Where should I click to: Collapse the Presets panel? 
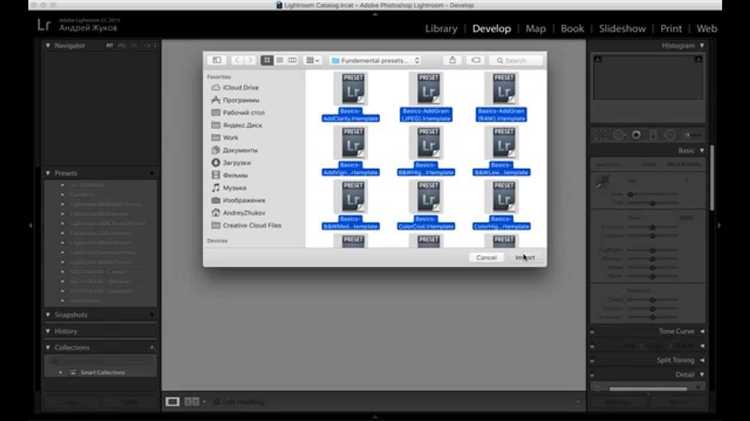coord(48,173)
